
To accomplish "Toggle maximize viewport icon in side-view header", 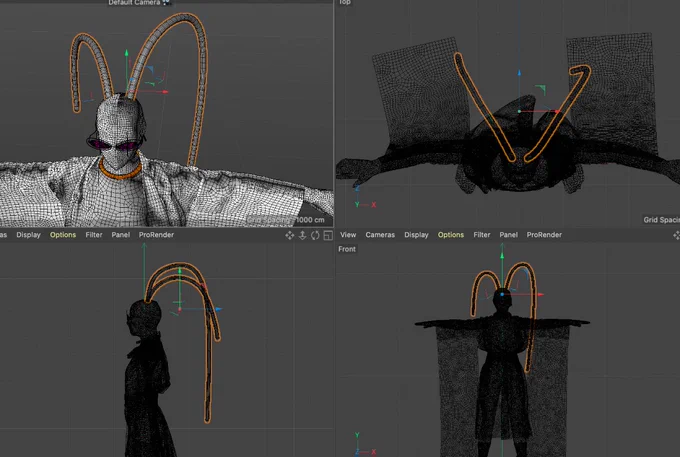I will point(328,235).
